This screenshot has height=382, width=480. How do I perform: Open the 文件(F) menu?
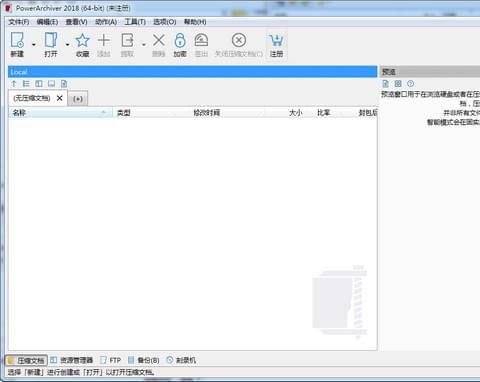pos(19,22)
